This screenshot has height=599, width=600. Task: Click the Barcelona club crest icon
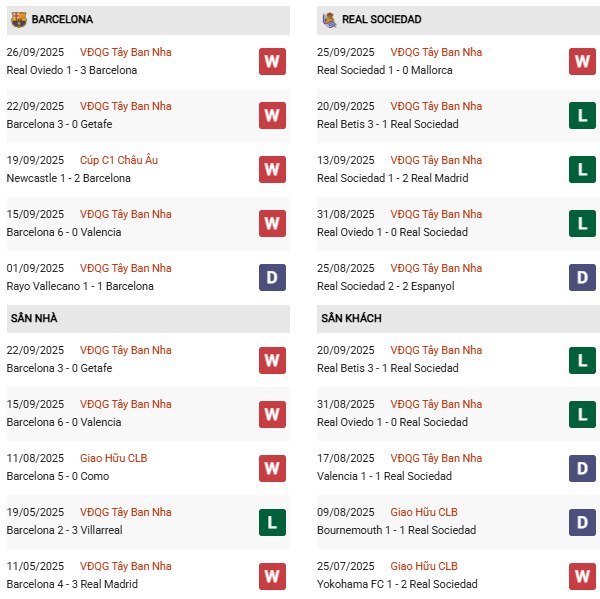tap(18, 19)
